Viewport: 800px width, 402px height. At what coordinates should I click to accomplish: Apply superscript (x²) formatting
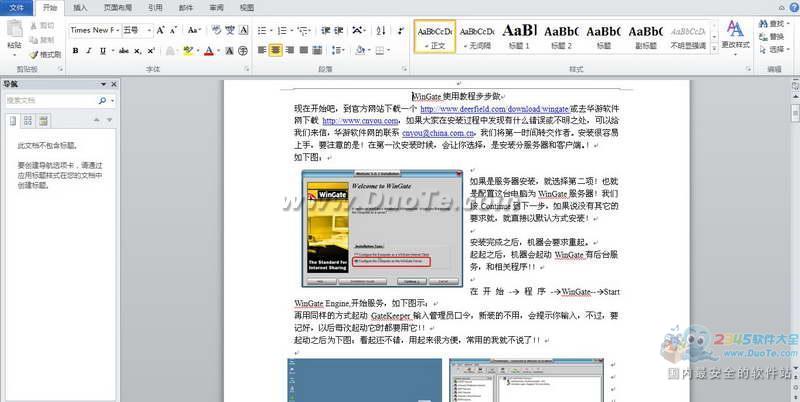tap(151, 51)
